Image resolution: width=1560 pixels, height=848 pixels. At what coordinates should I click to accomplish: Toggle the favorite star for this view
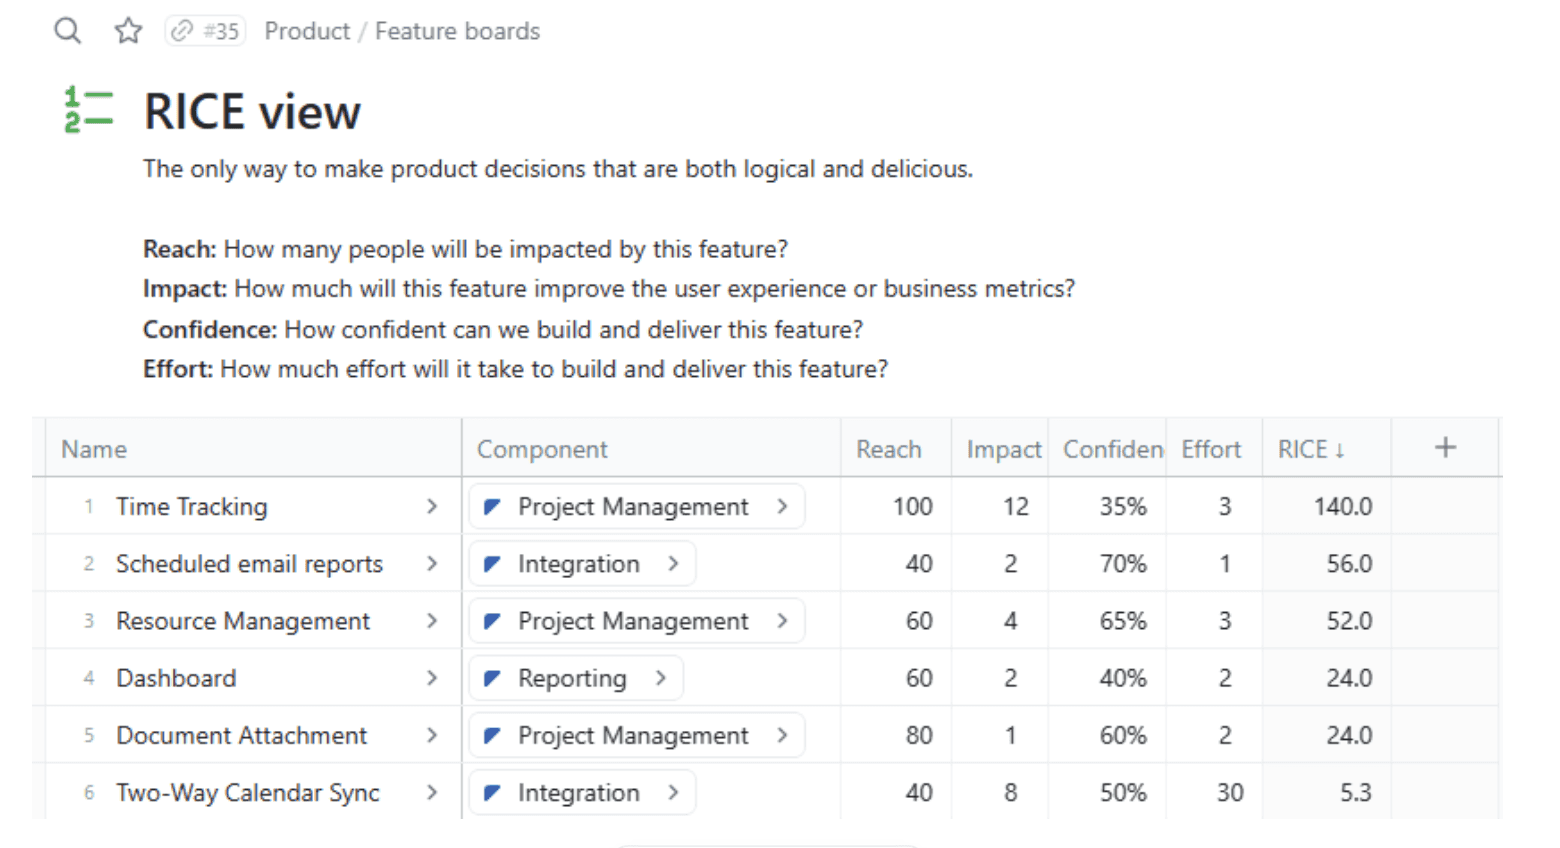point(128,31)
